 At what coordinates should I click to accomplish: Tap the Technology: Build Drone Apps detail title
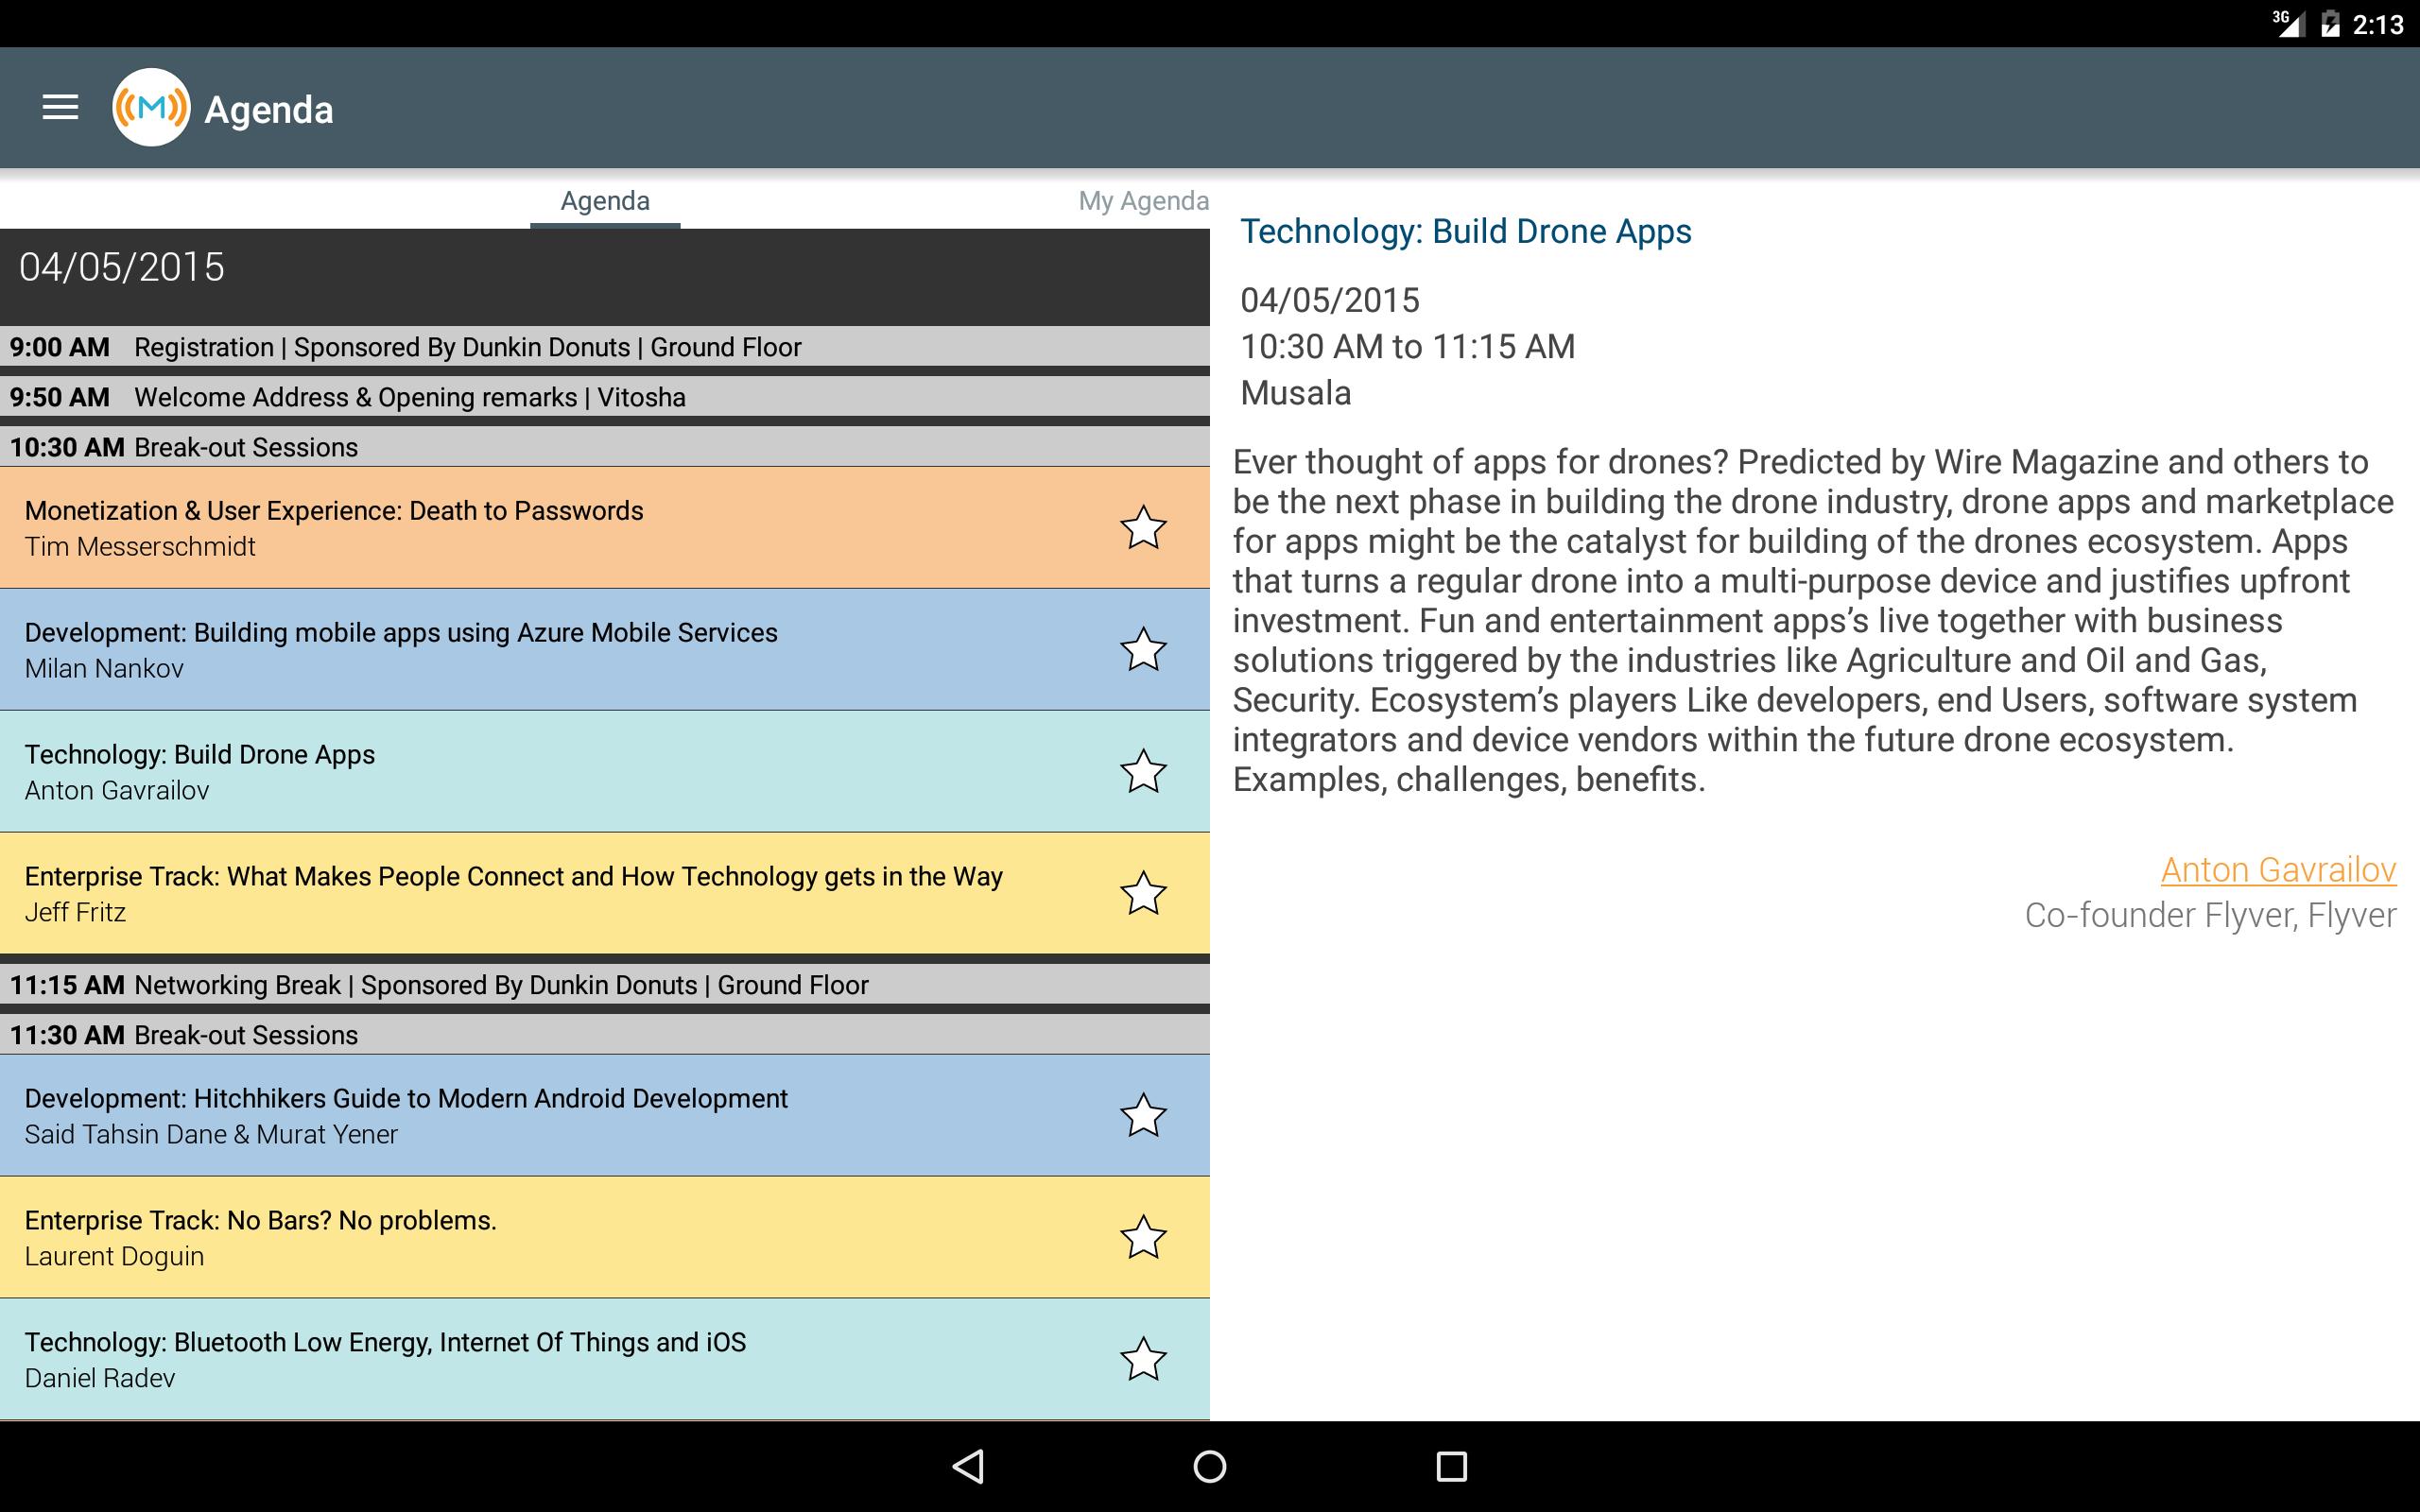[1466, 231]
